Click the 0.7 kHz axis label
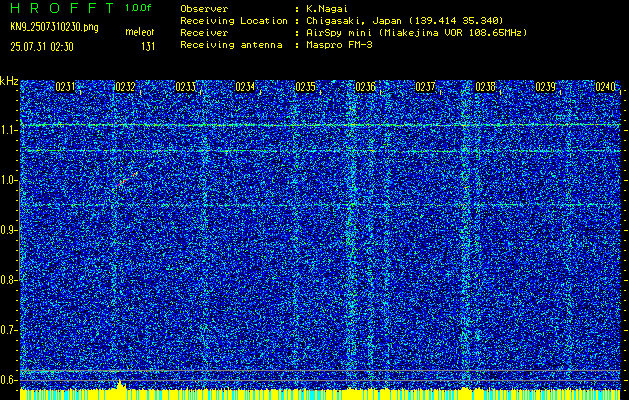Image resolution: width=629 pixels, height=400 pixels. pyautogui.click(x=8, y=330)
